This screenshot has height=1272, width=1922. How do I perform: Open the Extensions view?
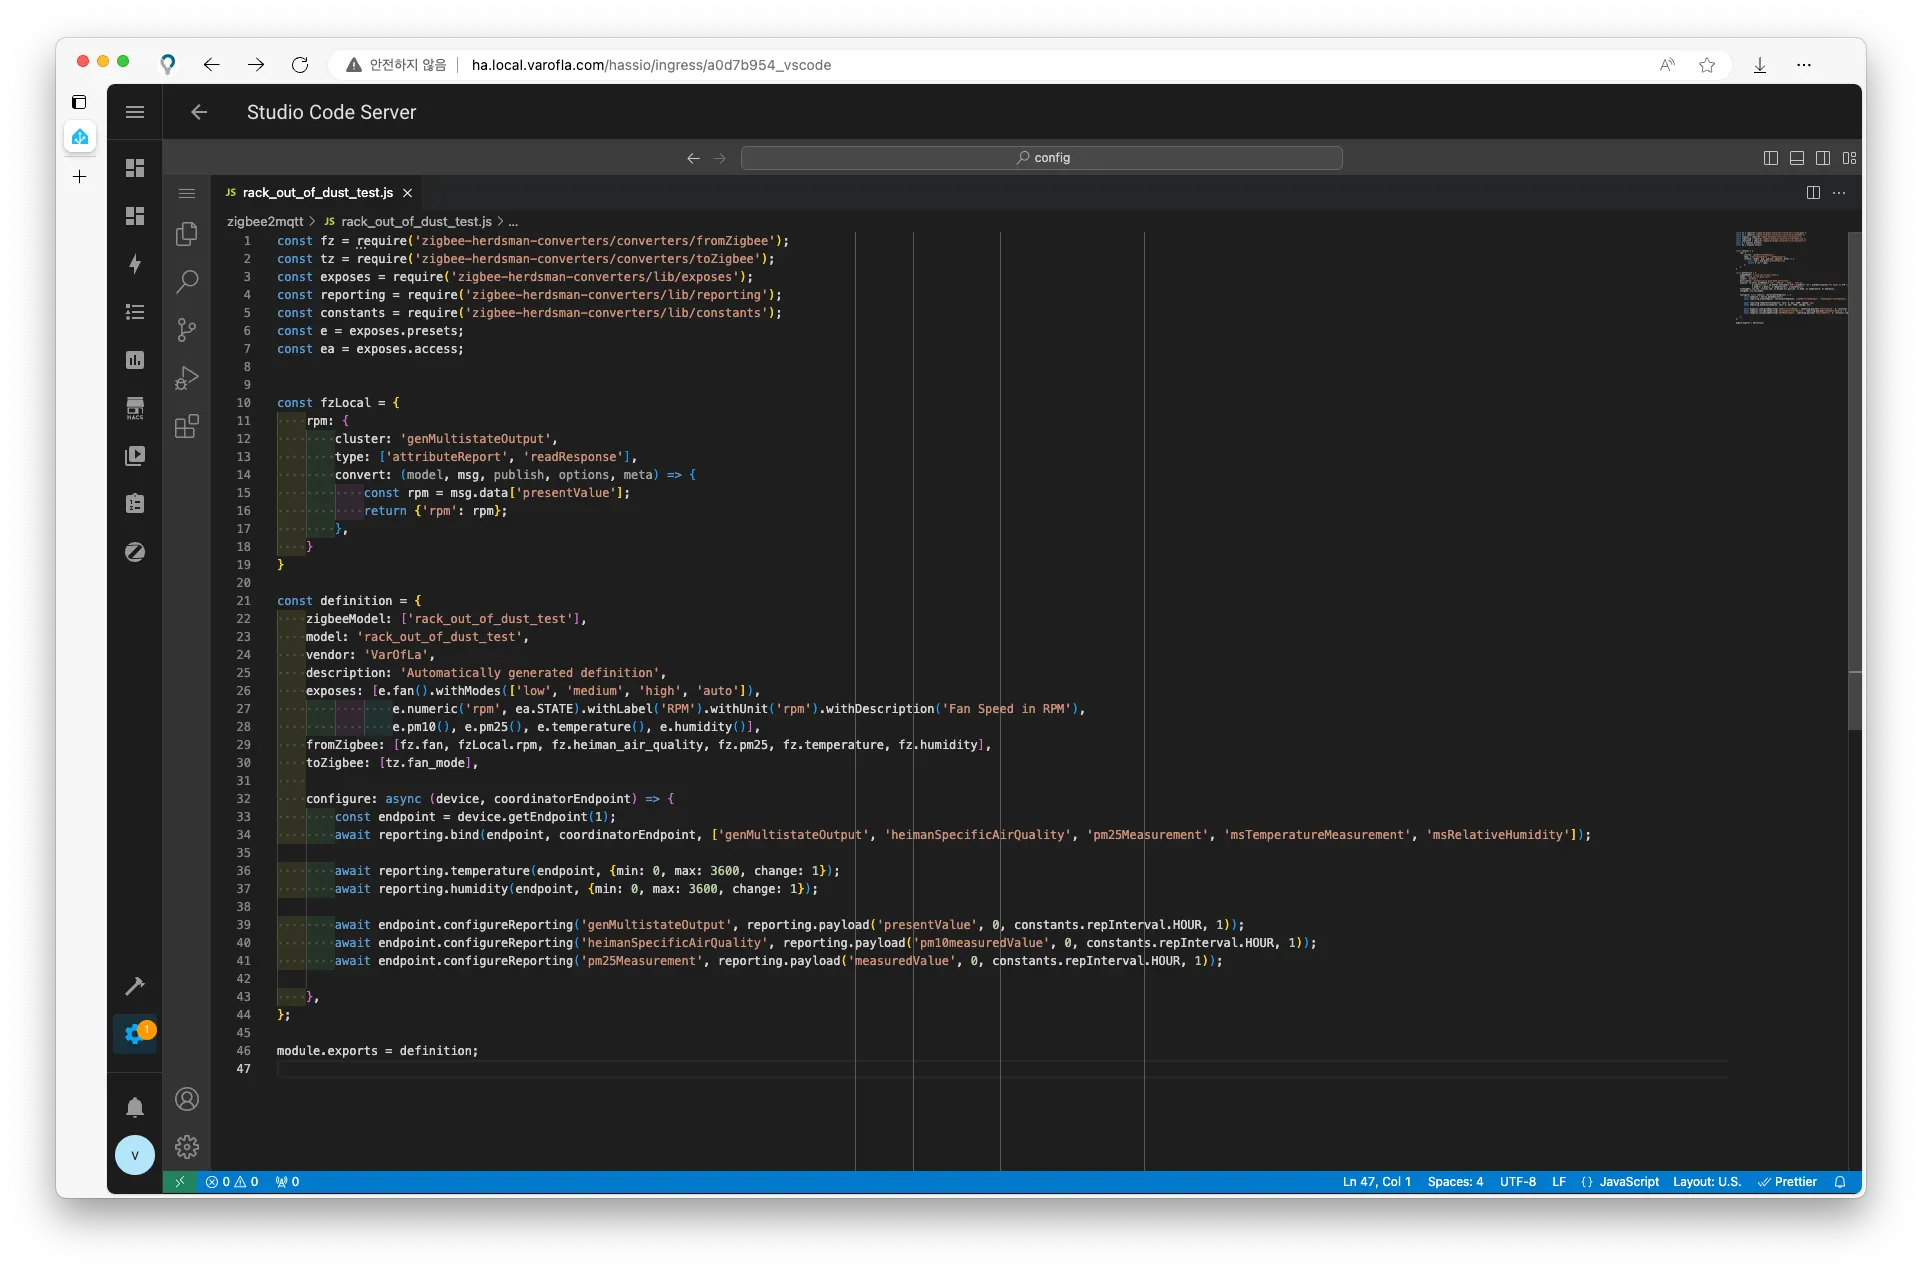coord(187,427)
